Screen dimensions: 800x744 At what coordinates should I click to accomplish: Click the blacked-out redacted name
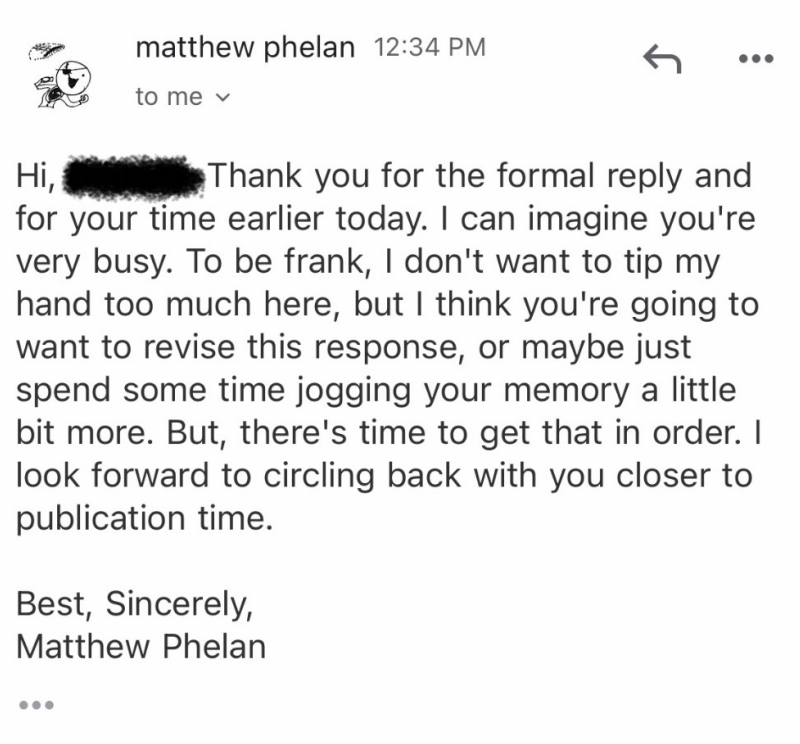click(x=136, y=178)
